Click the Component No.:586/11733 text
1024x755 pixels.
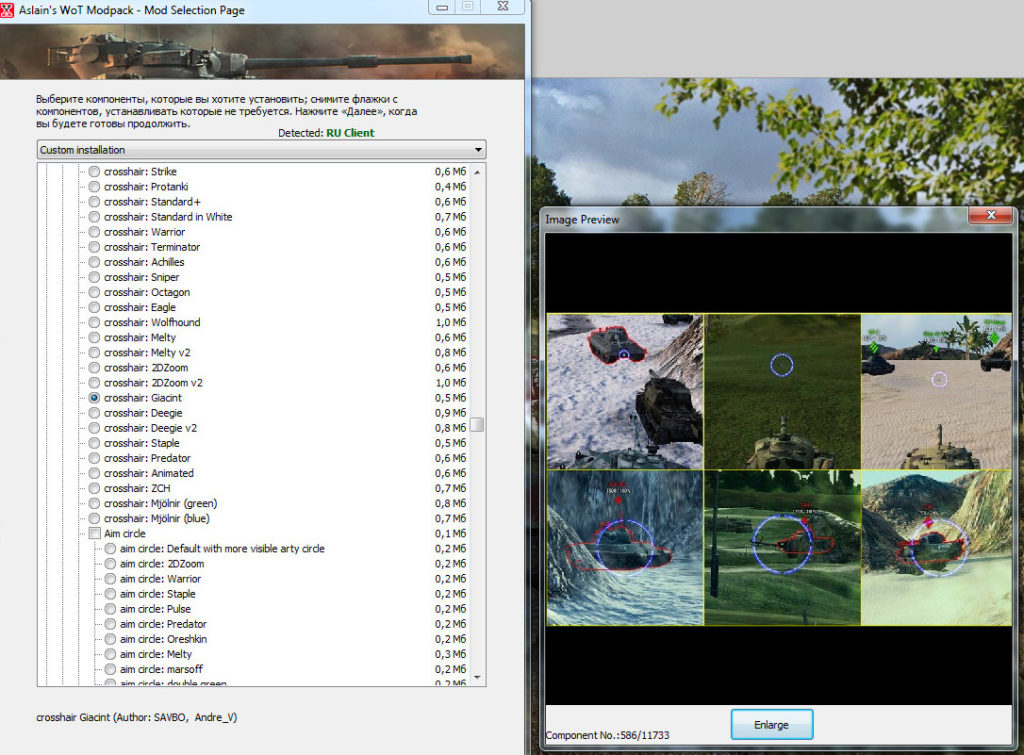pos(607,735)
